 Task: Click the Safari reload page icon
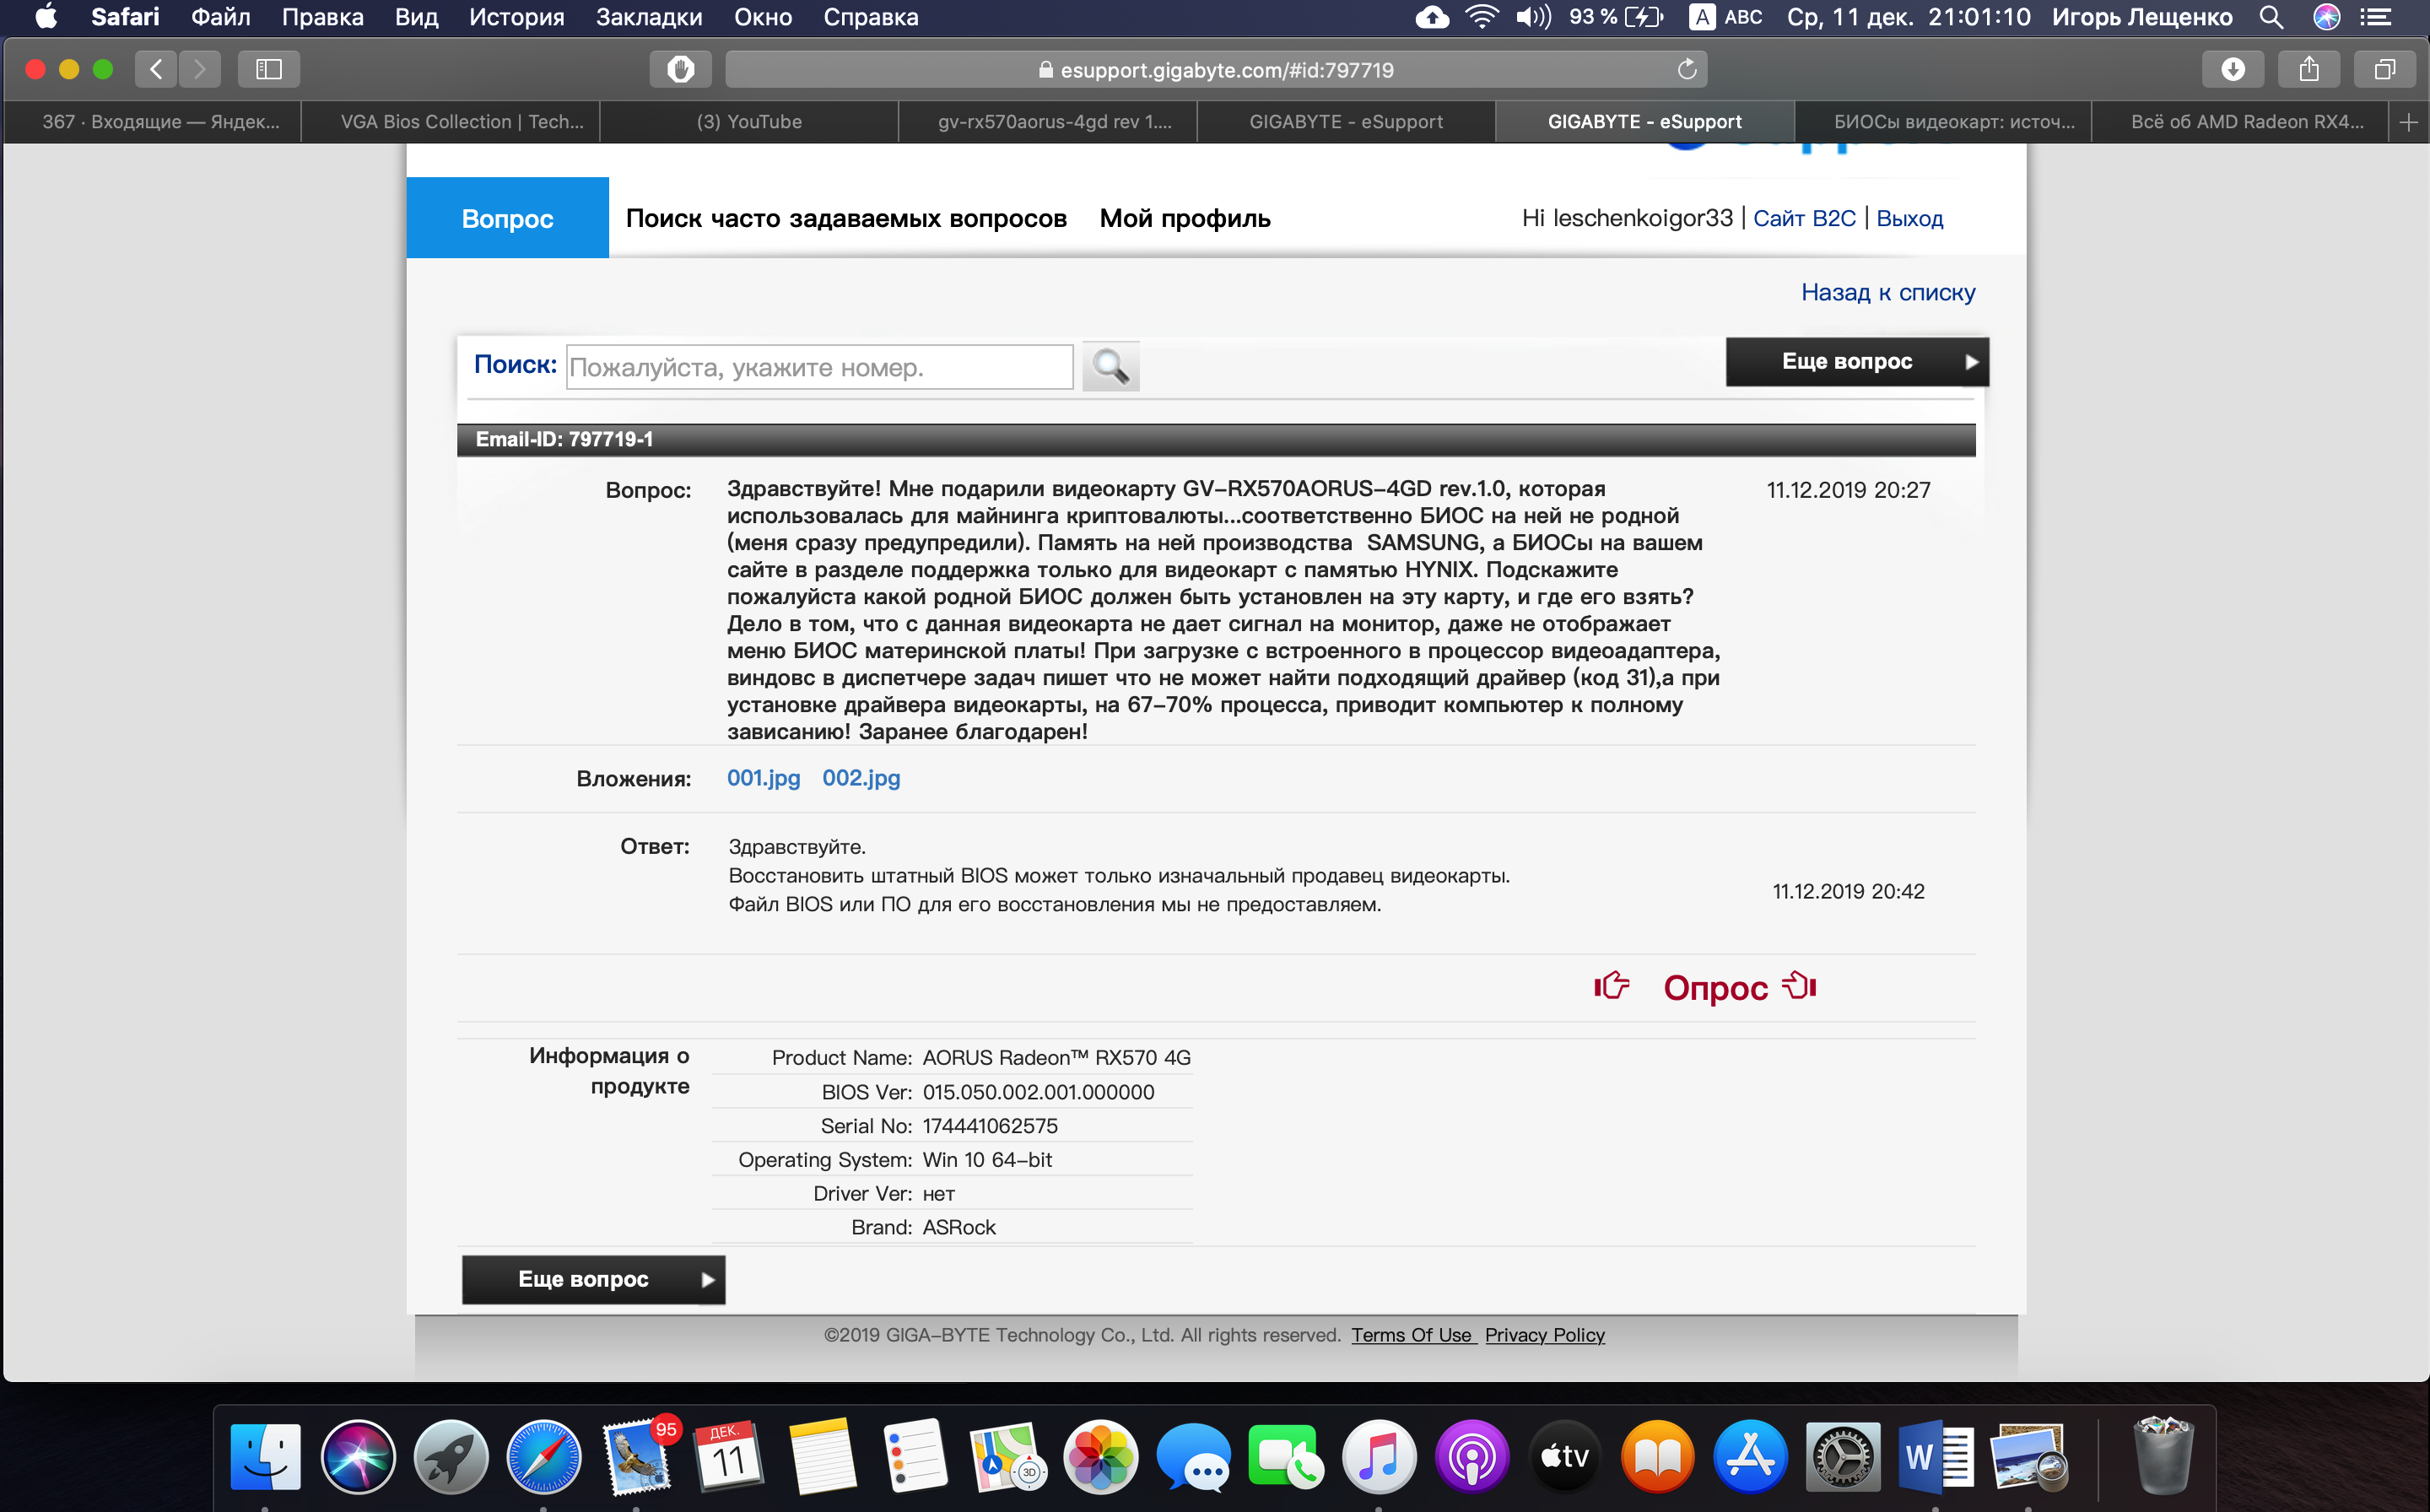click(x=1686, y=69)
